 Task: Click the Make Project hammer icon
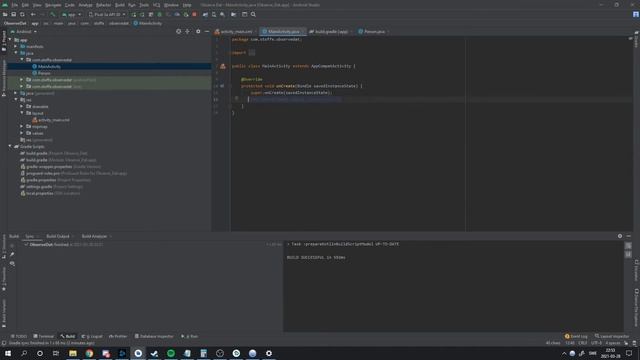[53, 14]
